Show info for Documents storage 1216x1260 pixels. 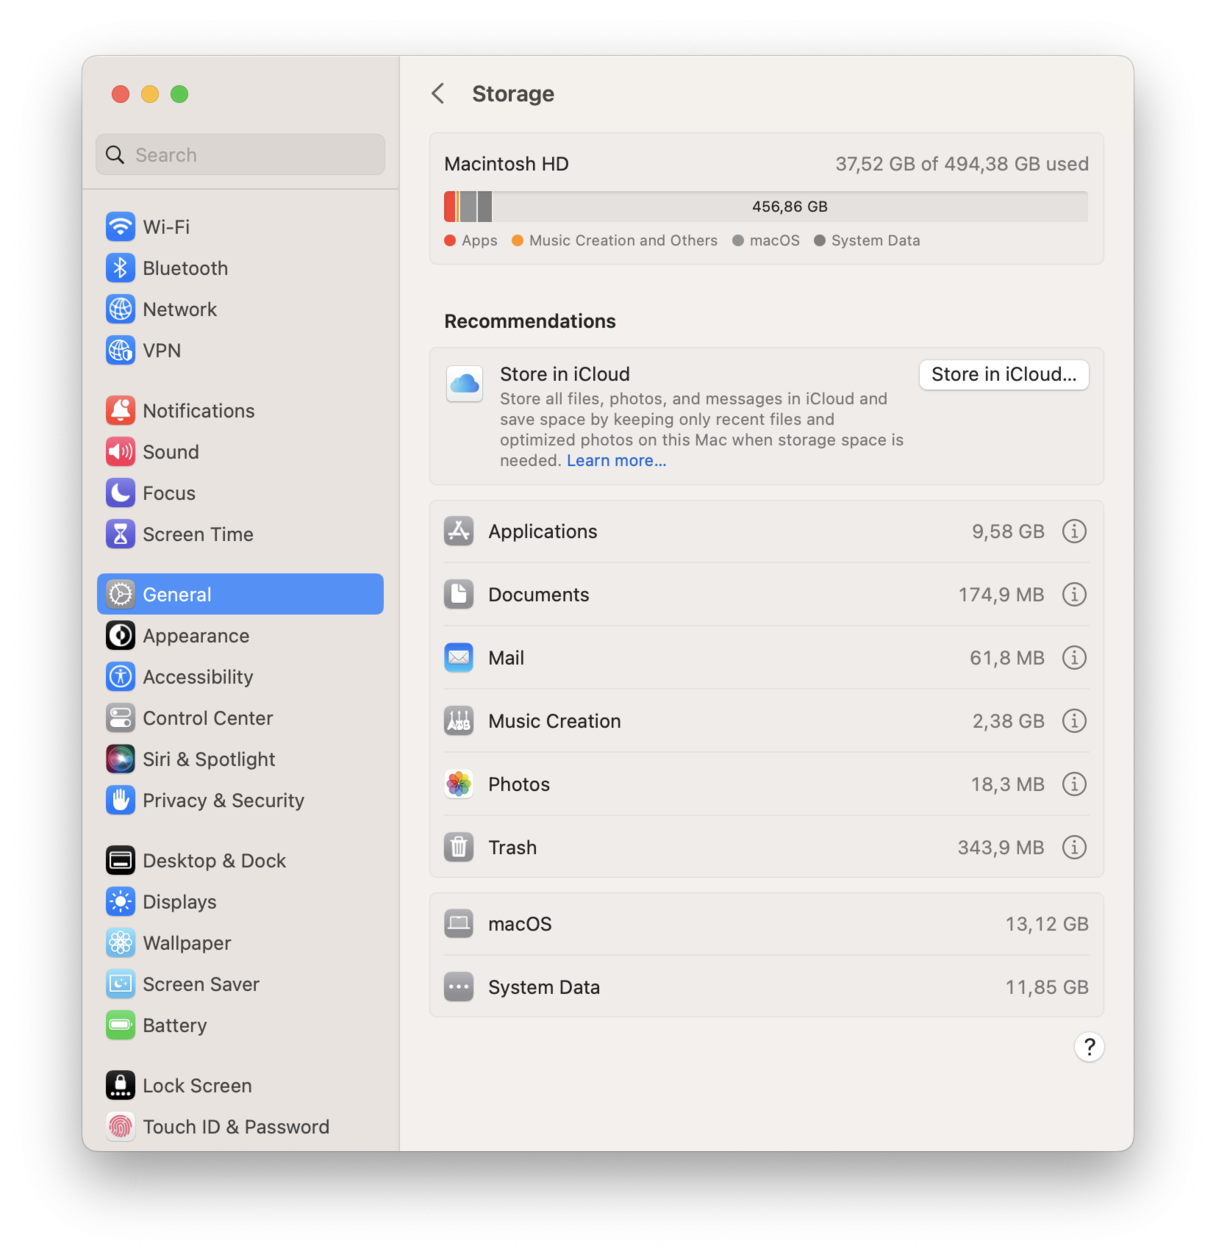[1074, 594]
